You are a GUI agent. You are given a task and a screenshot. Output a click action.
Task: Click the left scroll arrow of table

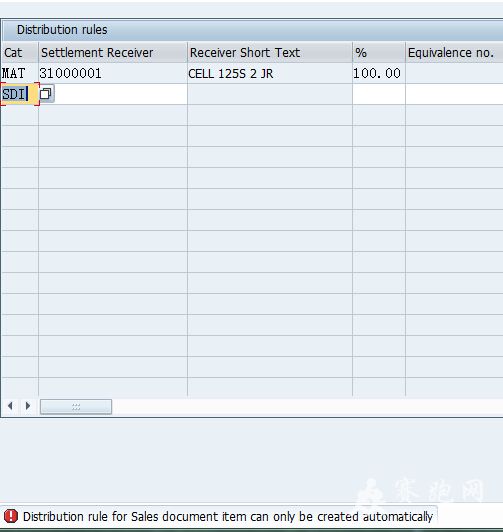click(10, 406)
